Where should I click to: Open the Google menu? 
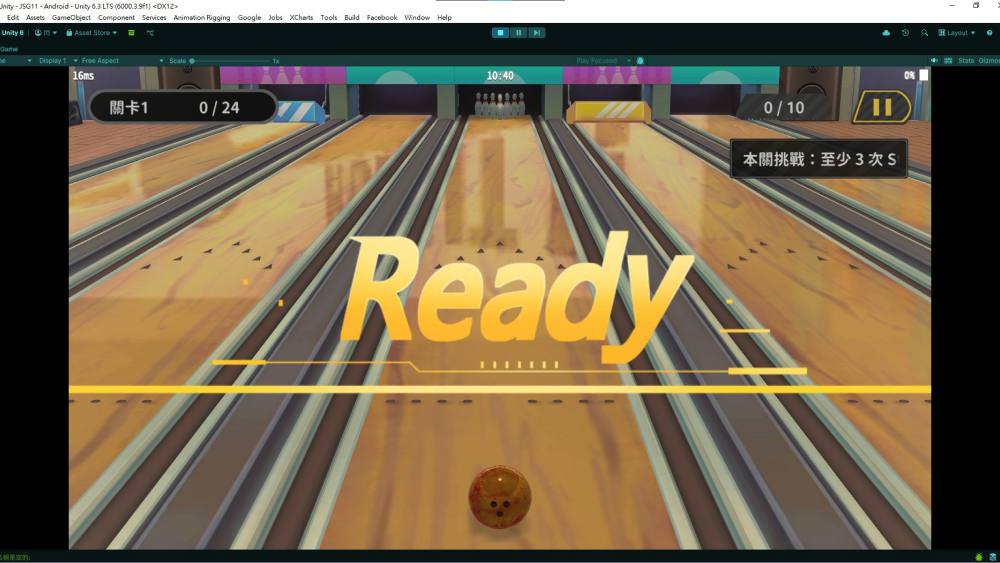click(249, 17)
